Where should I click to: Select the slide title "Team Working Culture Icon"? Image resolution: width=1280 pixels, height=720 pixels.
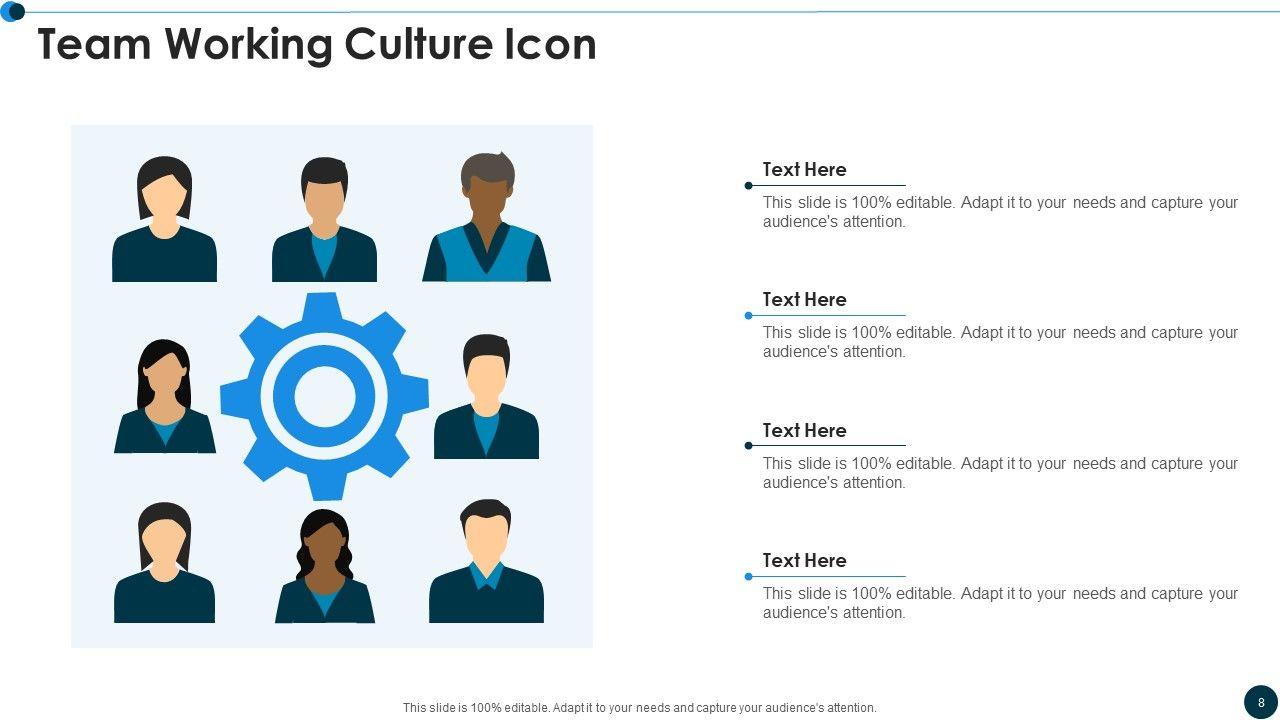(x=317, y=44)
